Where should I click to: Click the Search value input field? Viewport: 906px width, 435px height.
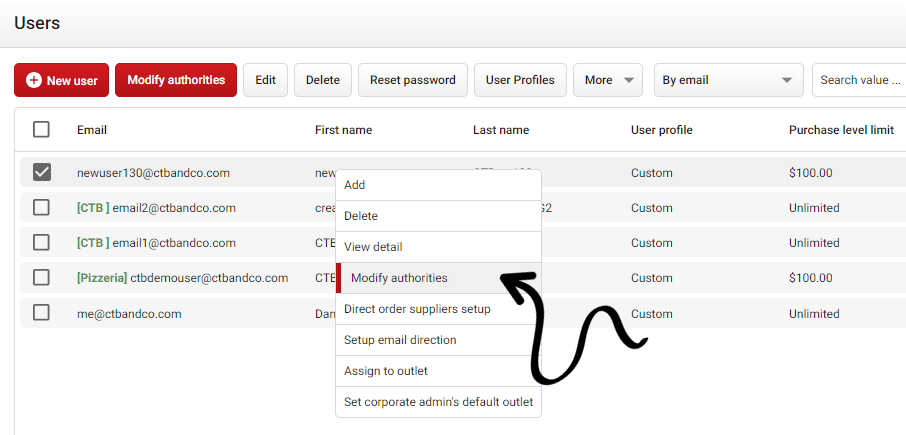(x=858, y=80)
